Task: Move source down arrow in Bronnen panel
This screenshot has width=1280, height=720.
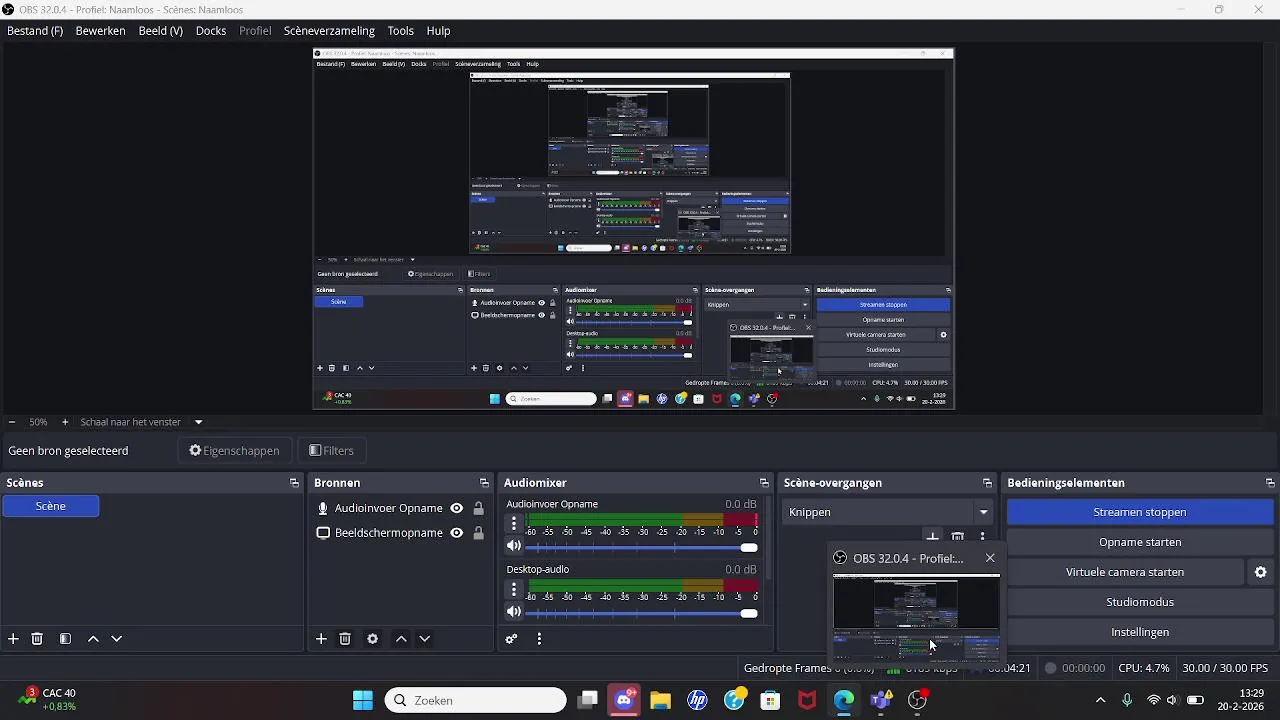Action: coord(425,639)
